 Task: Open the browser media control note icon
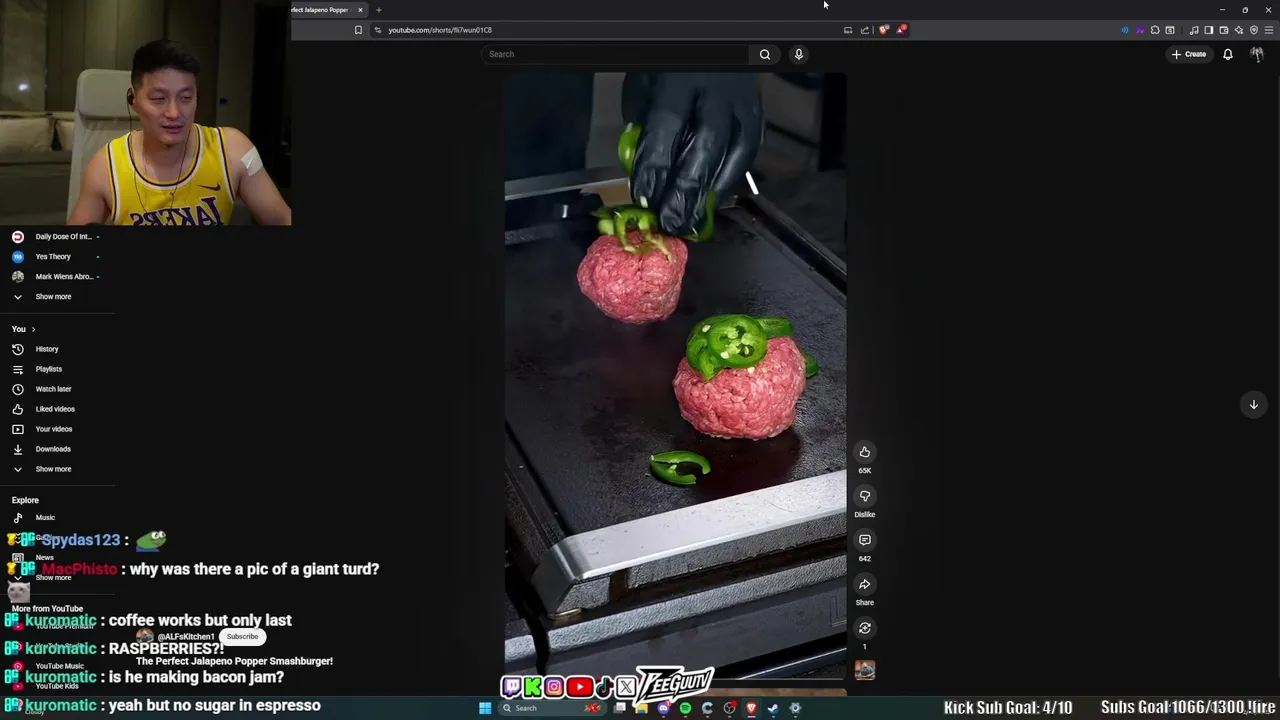coord(1194,30)
